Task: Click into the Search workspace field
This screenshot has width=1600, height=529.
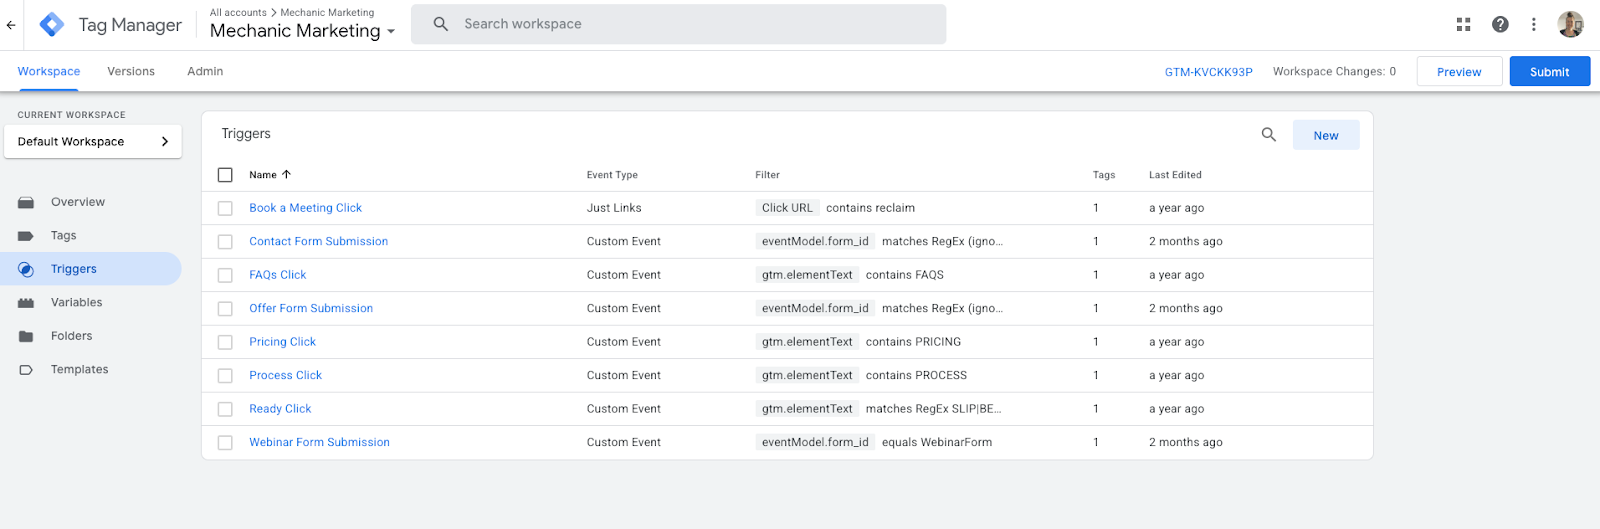Action: [x=678, y=24]
